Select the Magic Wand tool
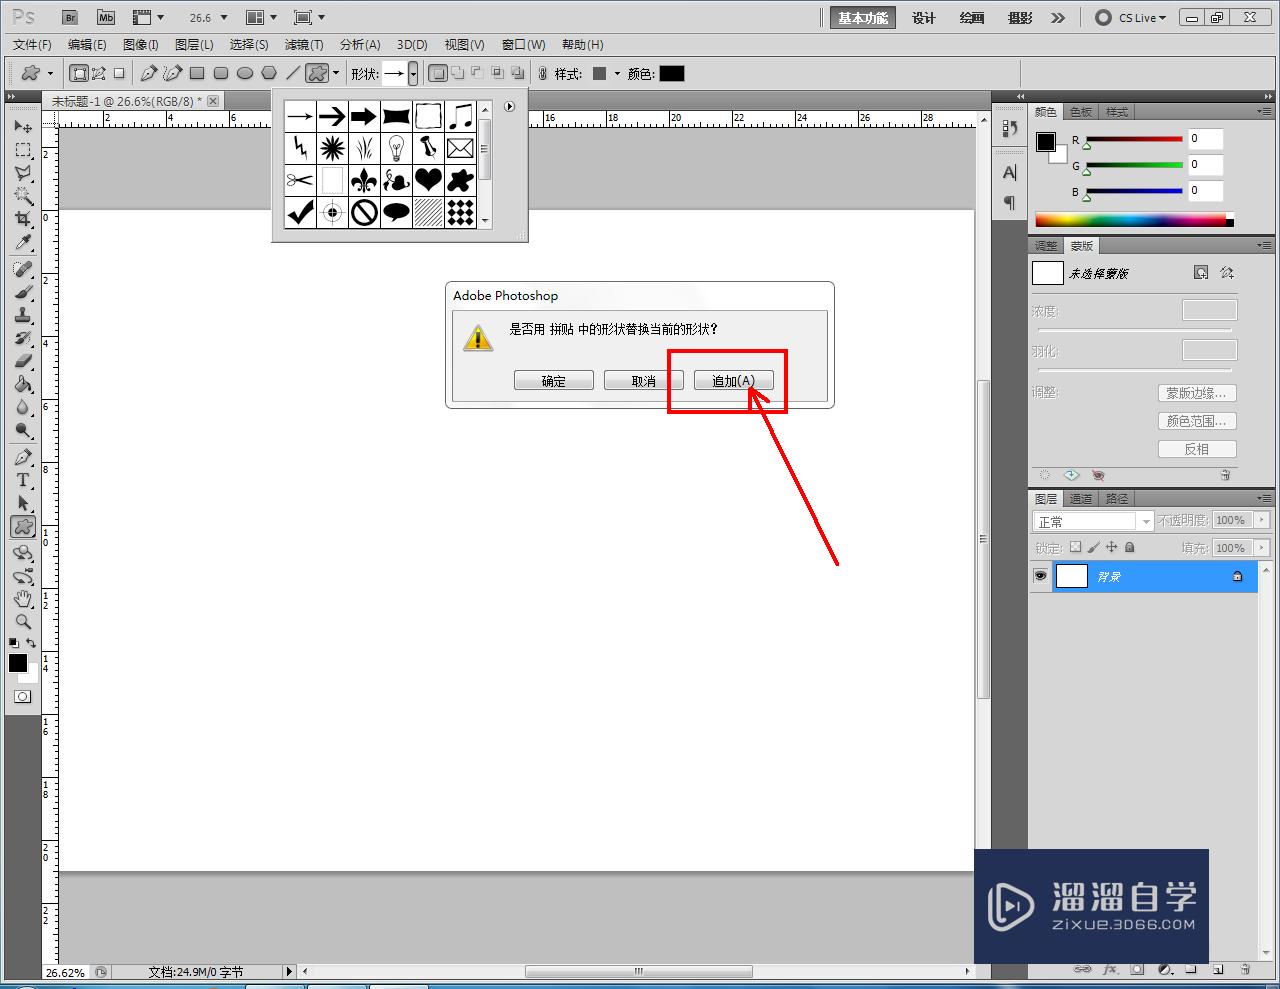1280x989 pixels. click(22, 196)
